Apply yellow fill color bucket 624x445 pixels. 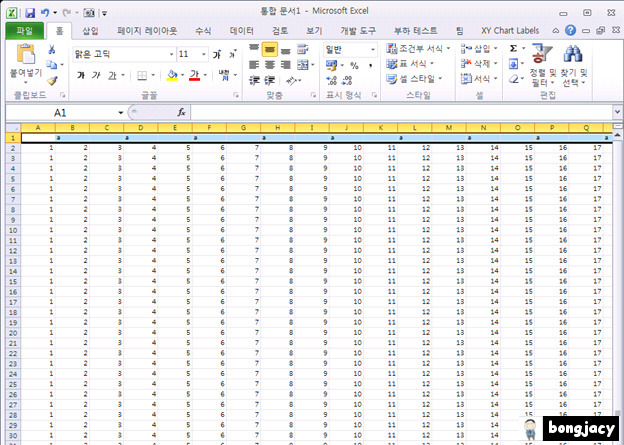click(x=172, y=75)
